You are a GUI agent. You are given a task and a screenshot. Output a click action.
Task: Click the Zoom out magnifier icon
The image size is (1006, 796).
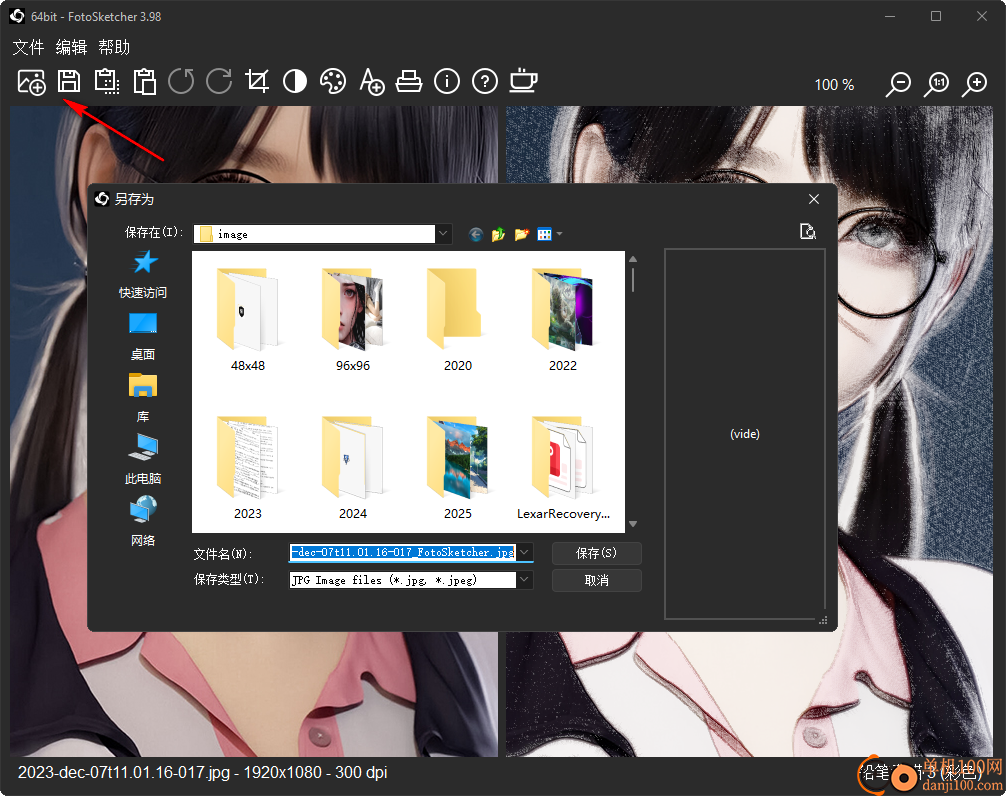pos(899,84)
